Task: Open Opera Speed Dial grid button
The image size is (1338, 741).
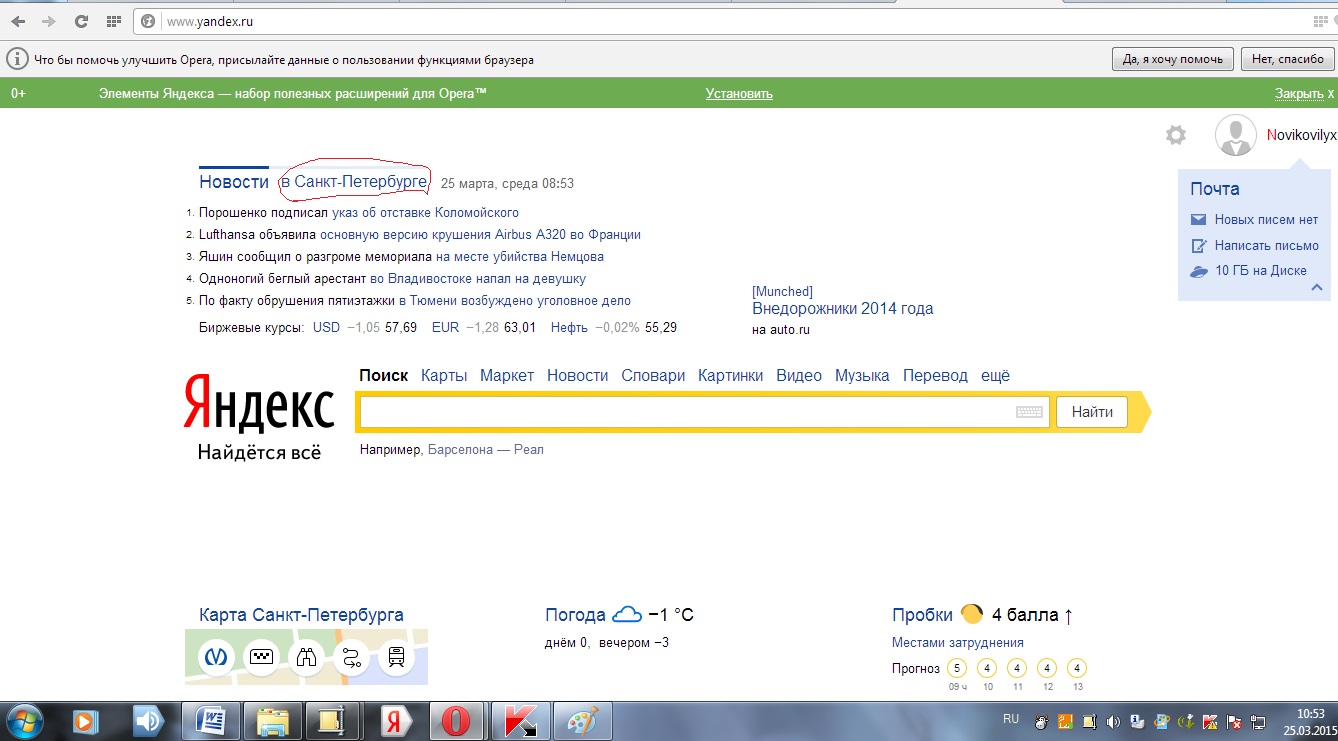Action: point(114,21)
